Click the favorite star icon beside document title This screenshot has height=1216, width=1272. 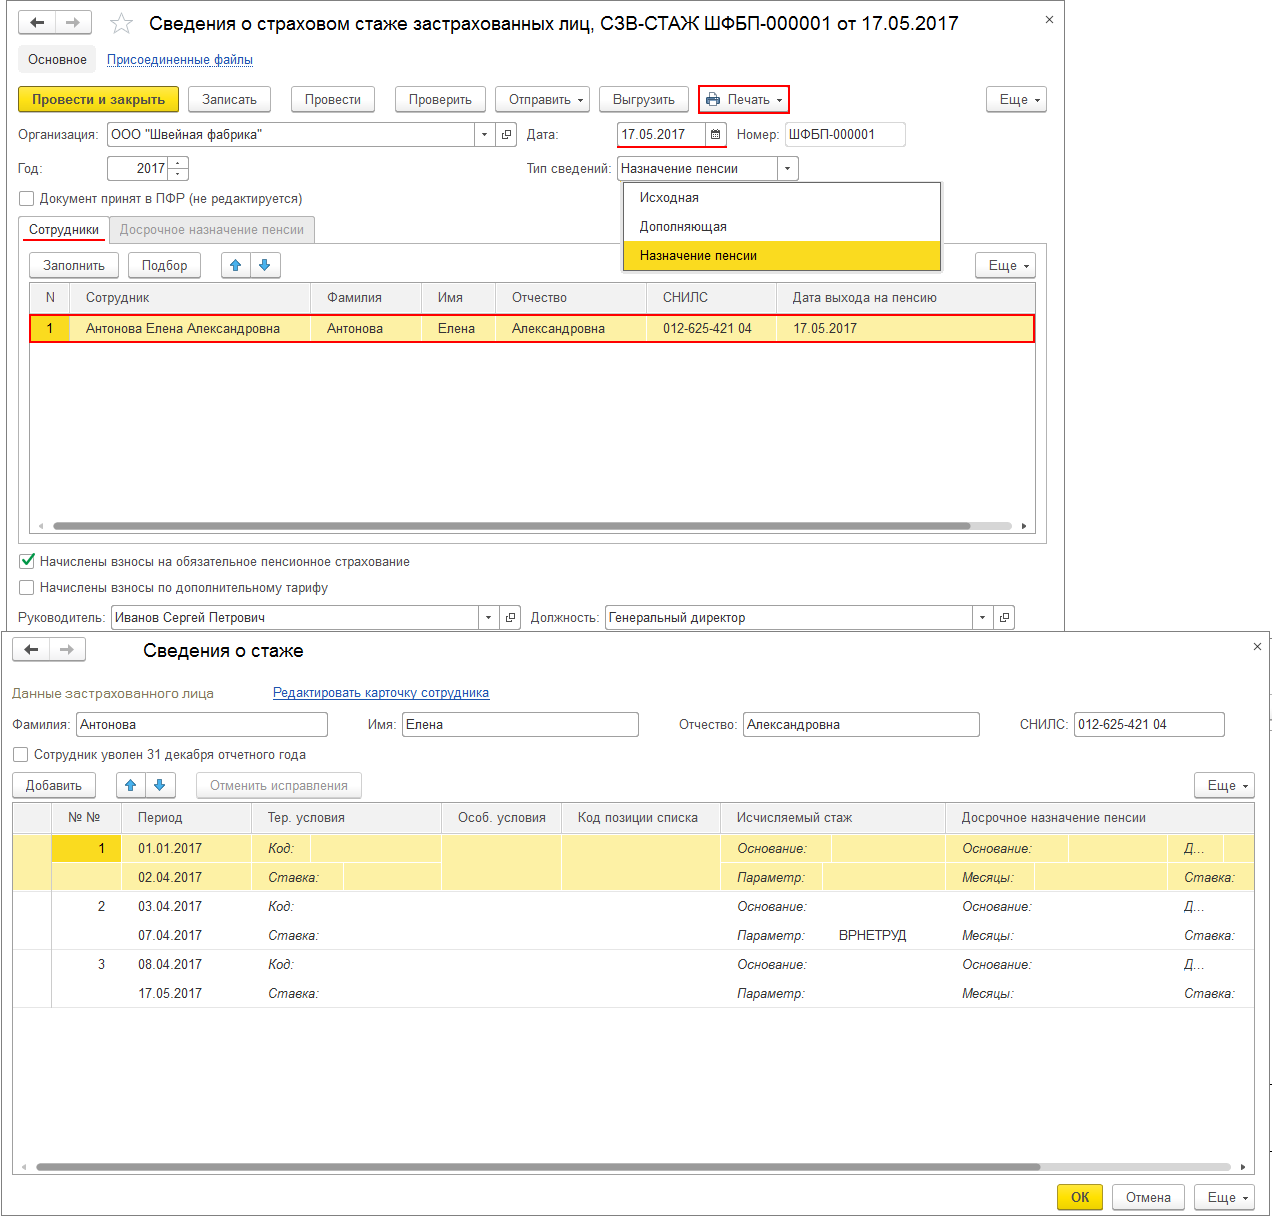point(121,23)
